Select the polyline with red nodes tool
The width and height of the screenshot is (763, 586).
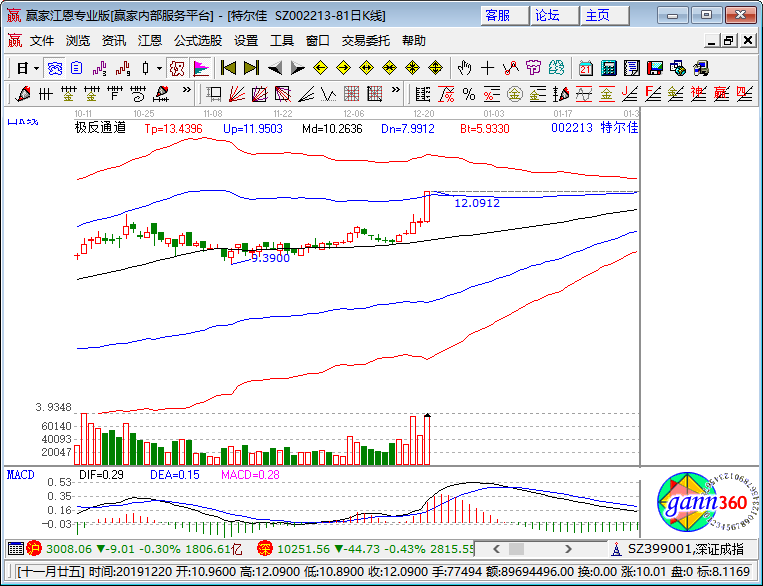pos(510,68)
